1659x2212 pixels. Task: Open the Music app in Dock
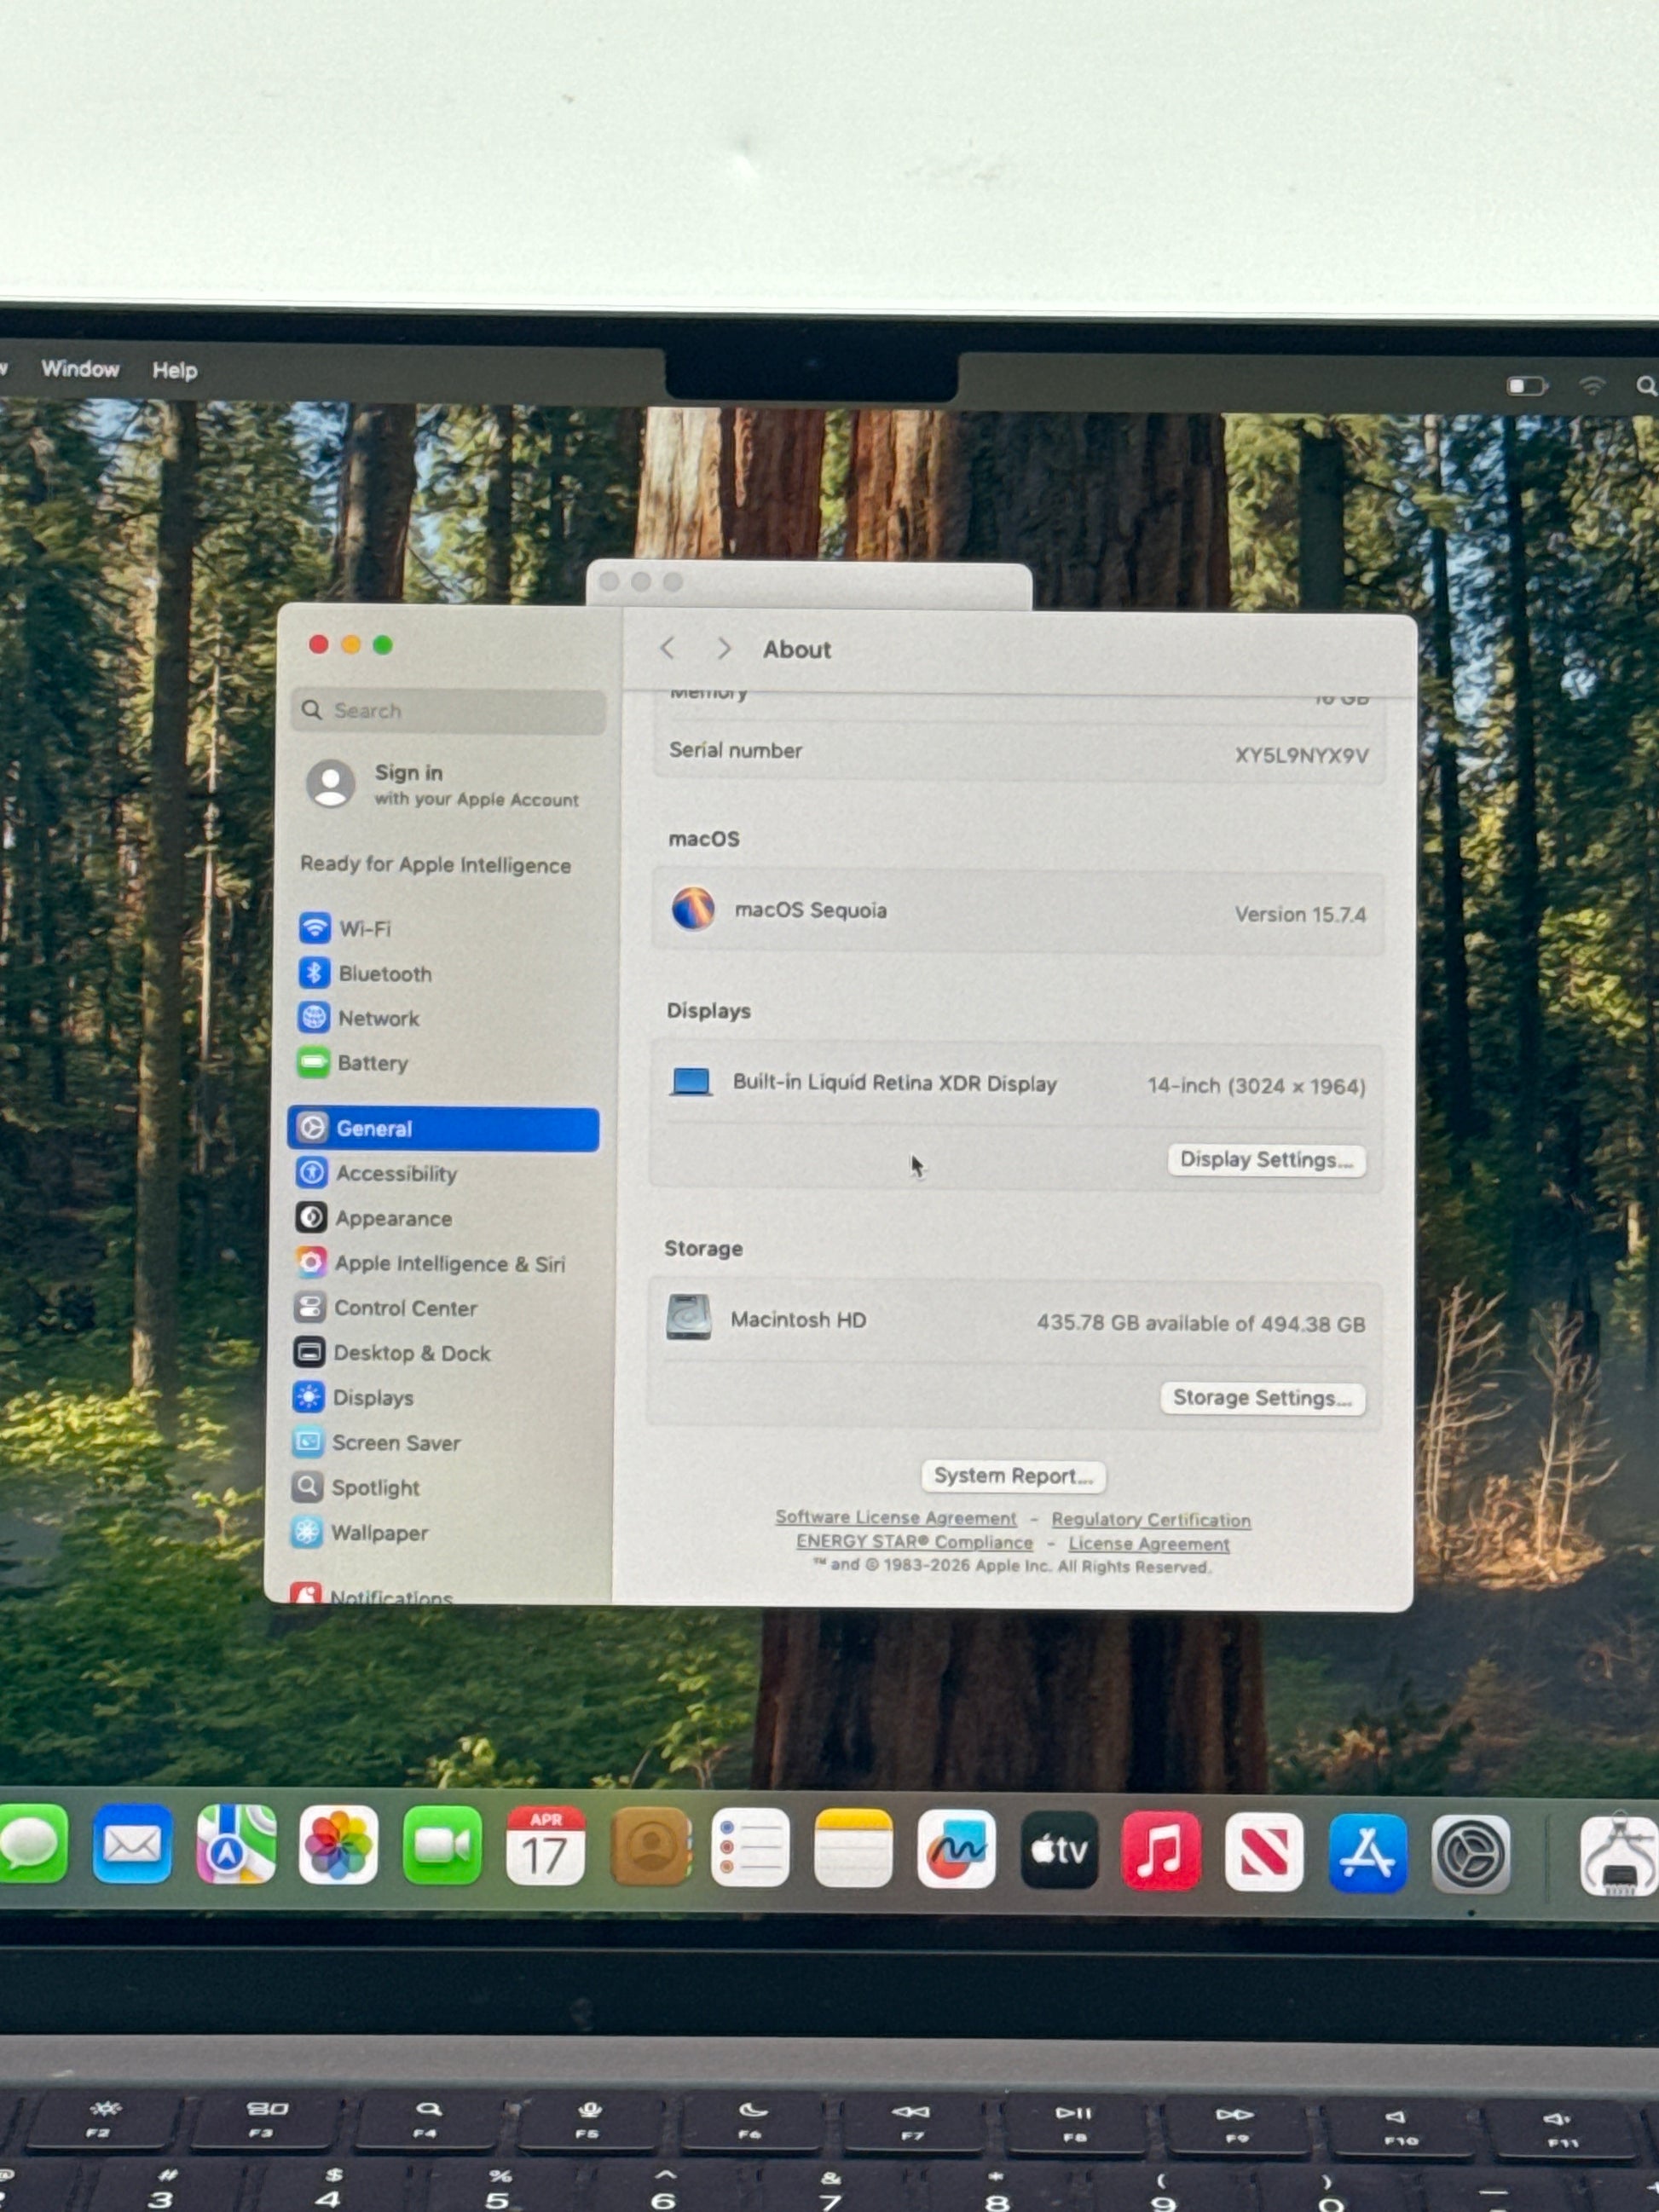click(x=1161, y=1852)
